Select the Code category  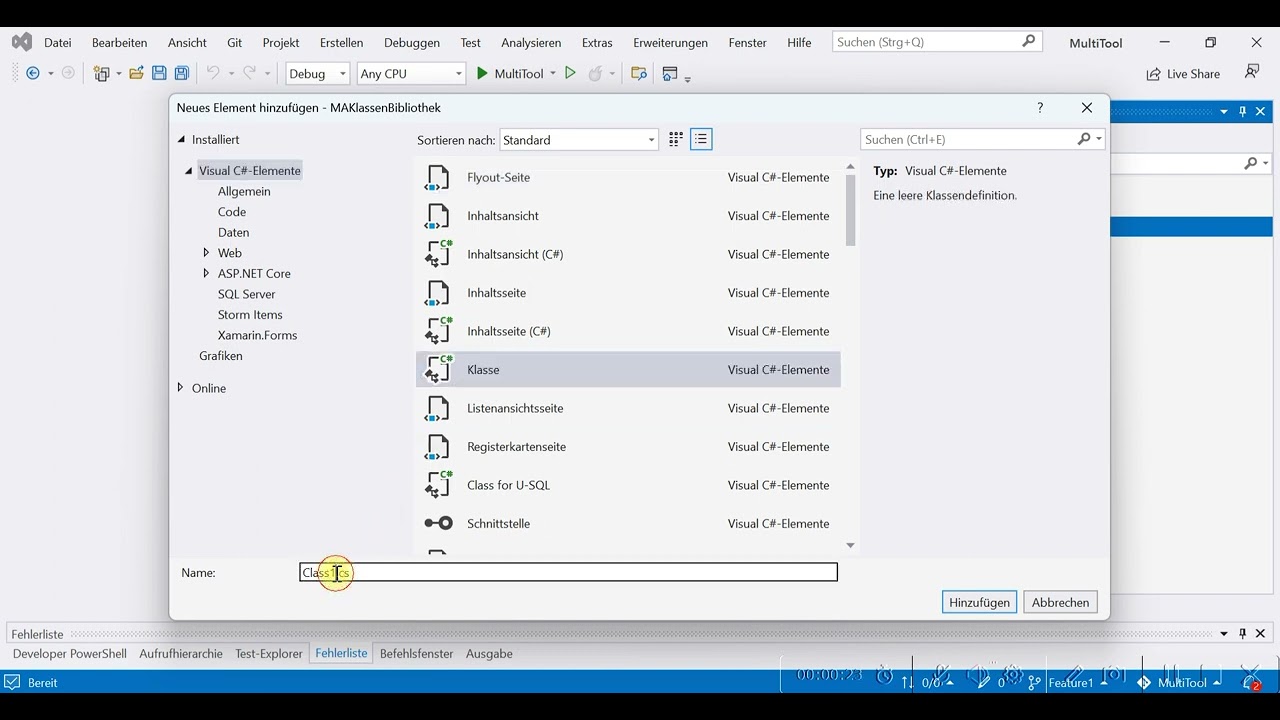232,212
